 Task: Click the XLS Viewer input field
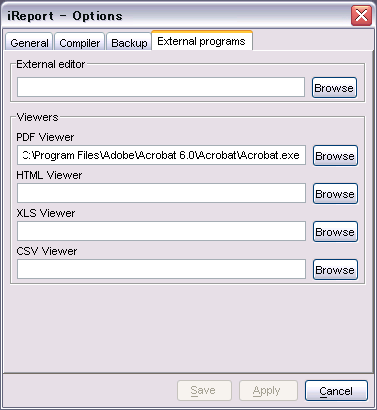click(x=161, y=231)
